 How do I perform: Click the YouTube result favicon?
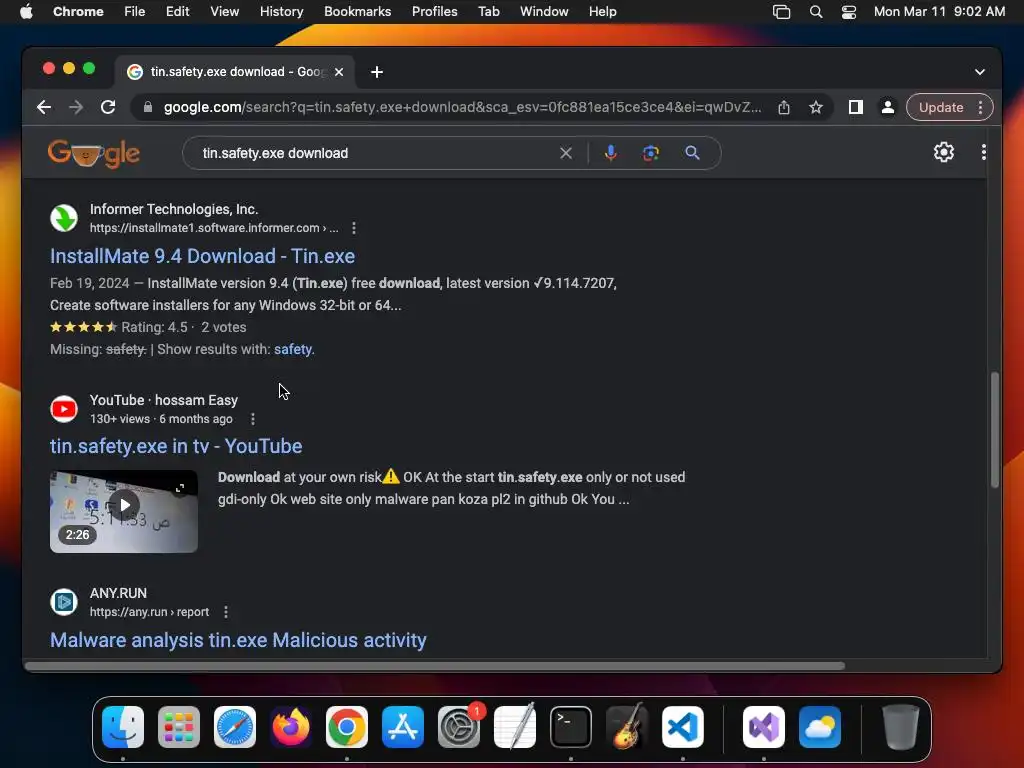[x=64, y=409]
